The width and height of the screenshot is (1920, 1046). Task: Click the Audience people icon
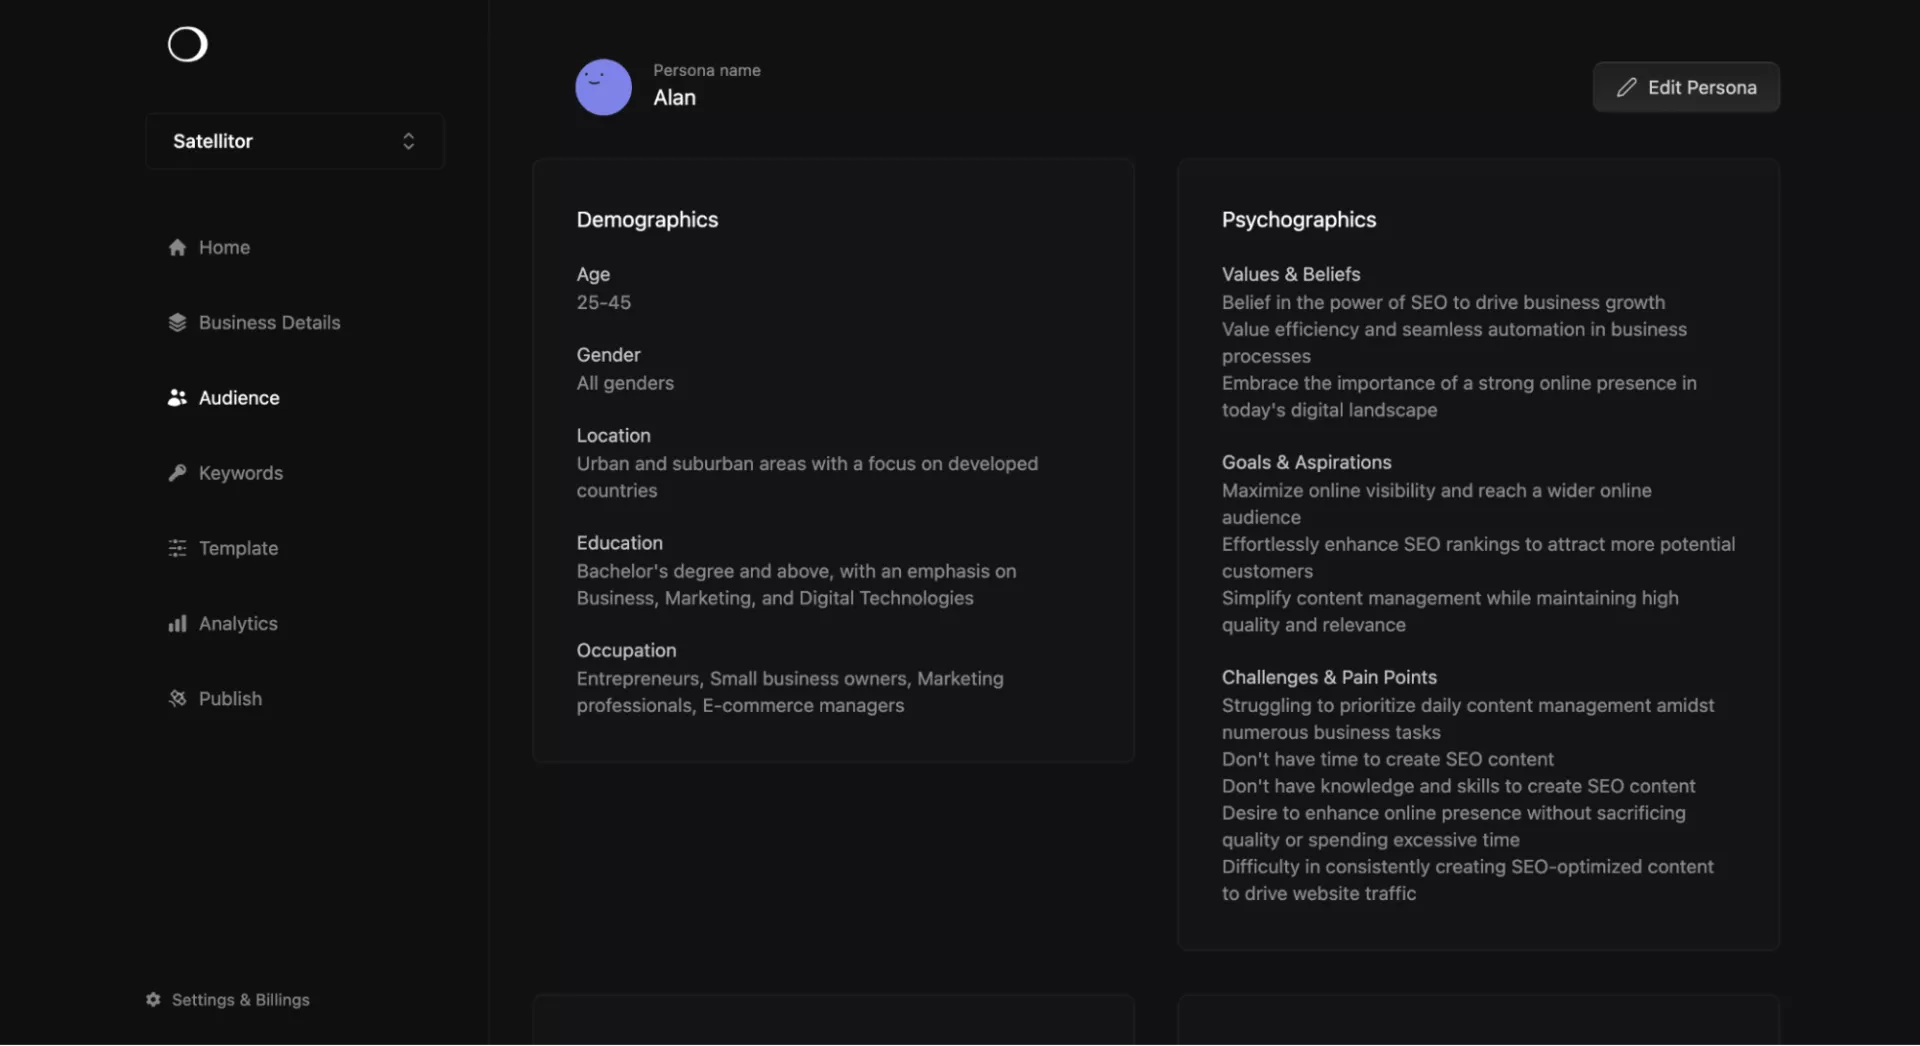pos(177,398)
